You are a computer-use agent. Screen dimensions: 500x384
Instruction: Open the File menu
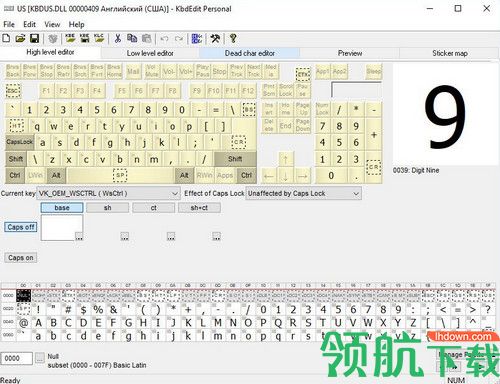[x=9, y=24]
